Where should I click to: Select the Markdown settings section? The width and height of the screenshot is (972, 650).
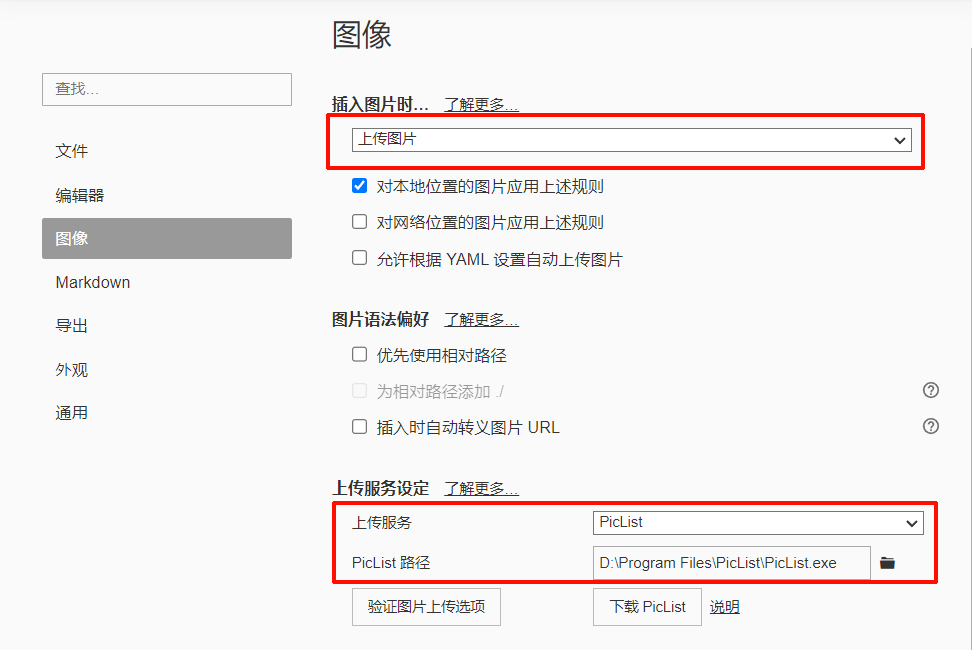(93, 282)
